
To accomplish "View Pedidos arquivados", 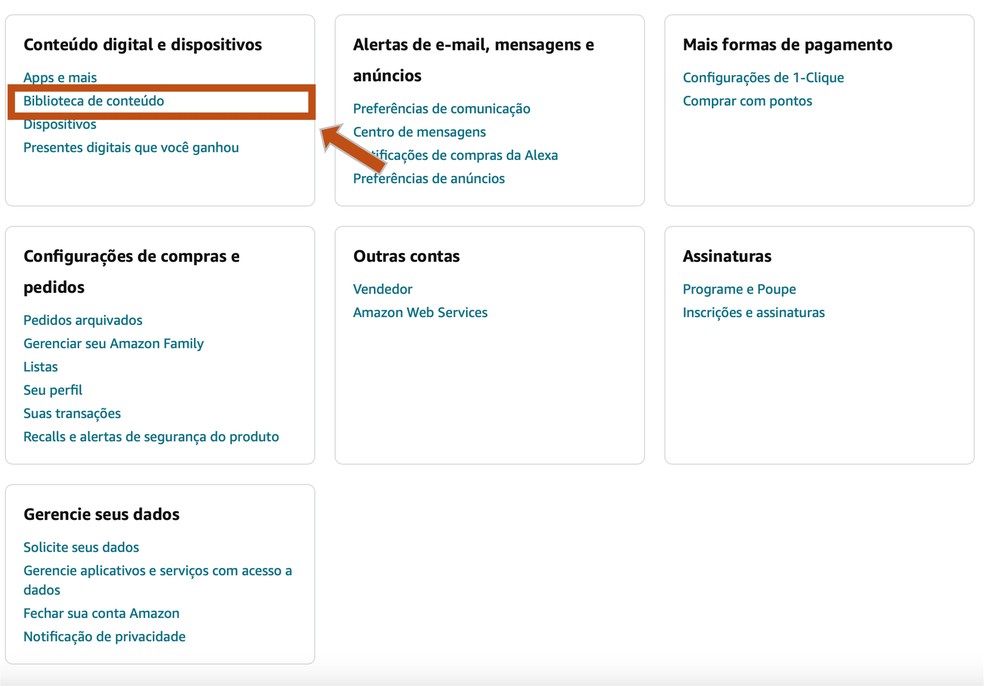I will pyautogui.click(x=83, y=320).
